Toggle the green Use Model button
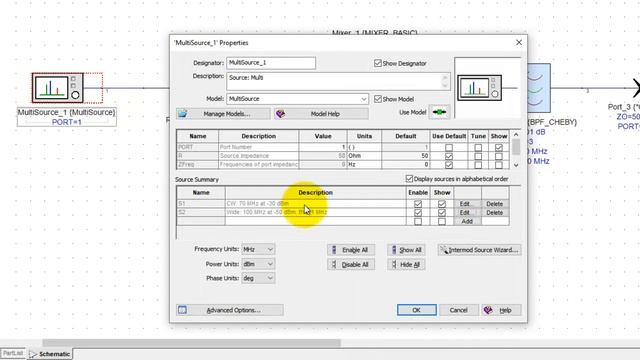Viewport: 640px width, 360px height. tap(439, 112)
